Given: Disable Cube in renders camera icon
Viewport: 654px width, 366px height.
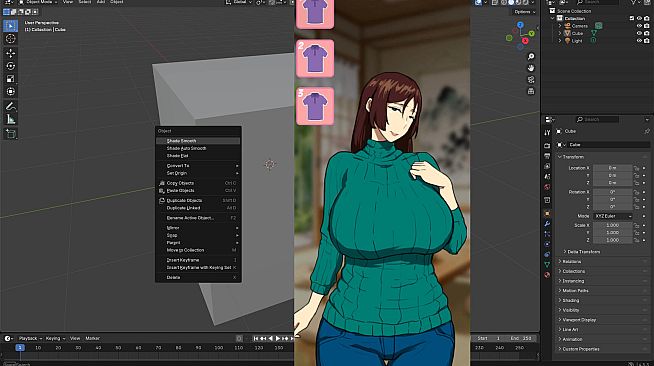Looking at the screenshot, I should point(646,33).
